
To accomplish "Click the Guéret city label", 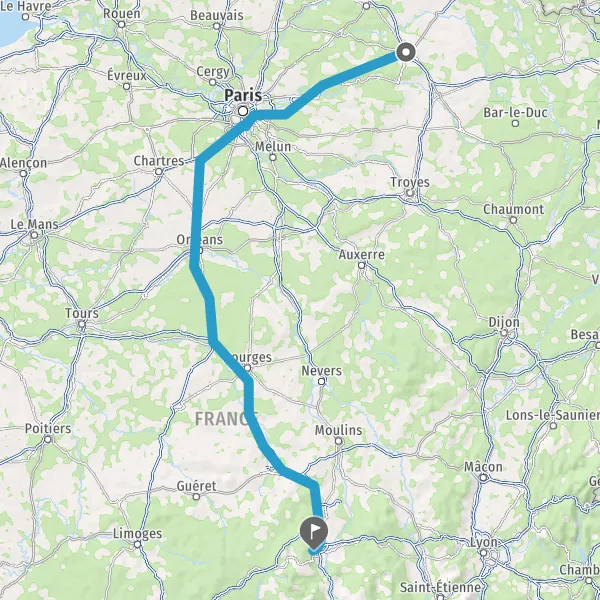I will pyautogui.click(x=196, y=486).
